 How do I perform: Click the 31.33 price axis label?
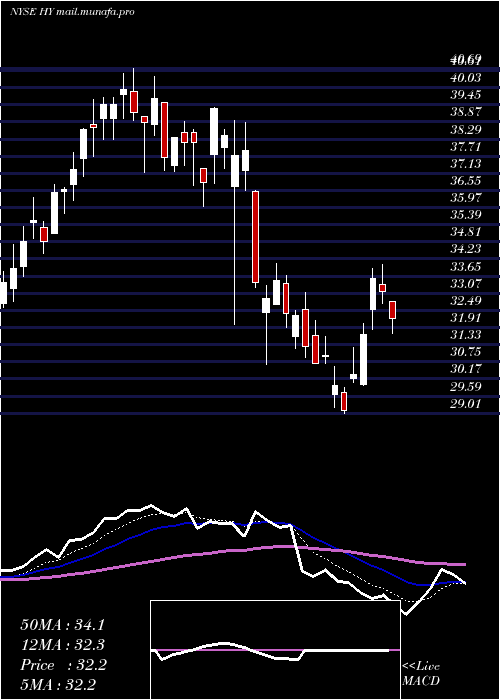(x=465, y=335)
